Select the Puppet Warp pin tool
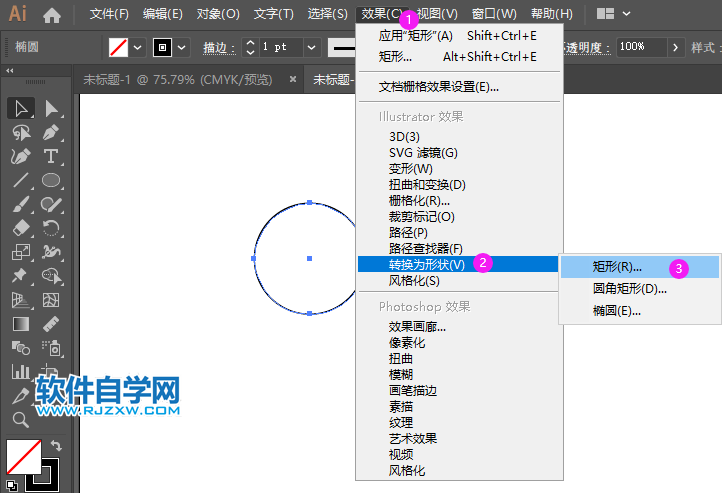722x493 pixels. (20, 276)
